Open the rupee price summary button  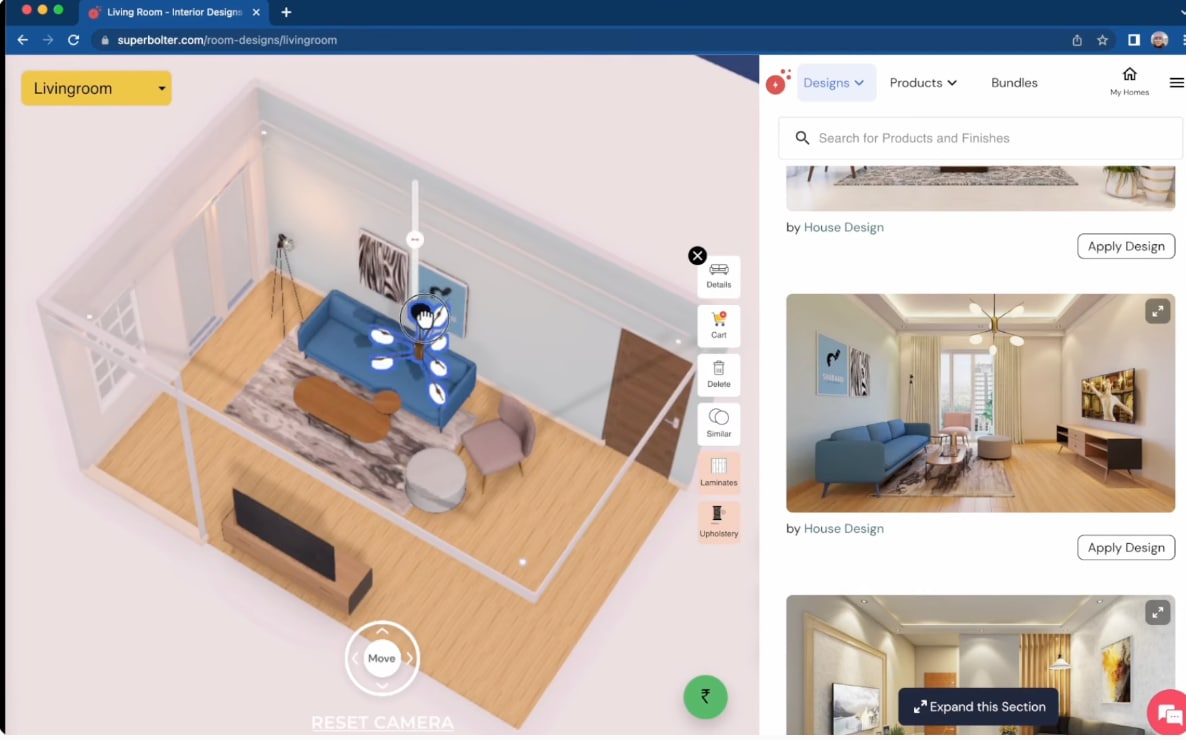click(x=705, y=696)
